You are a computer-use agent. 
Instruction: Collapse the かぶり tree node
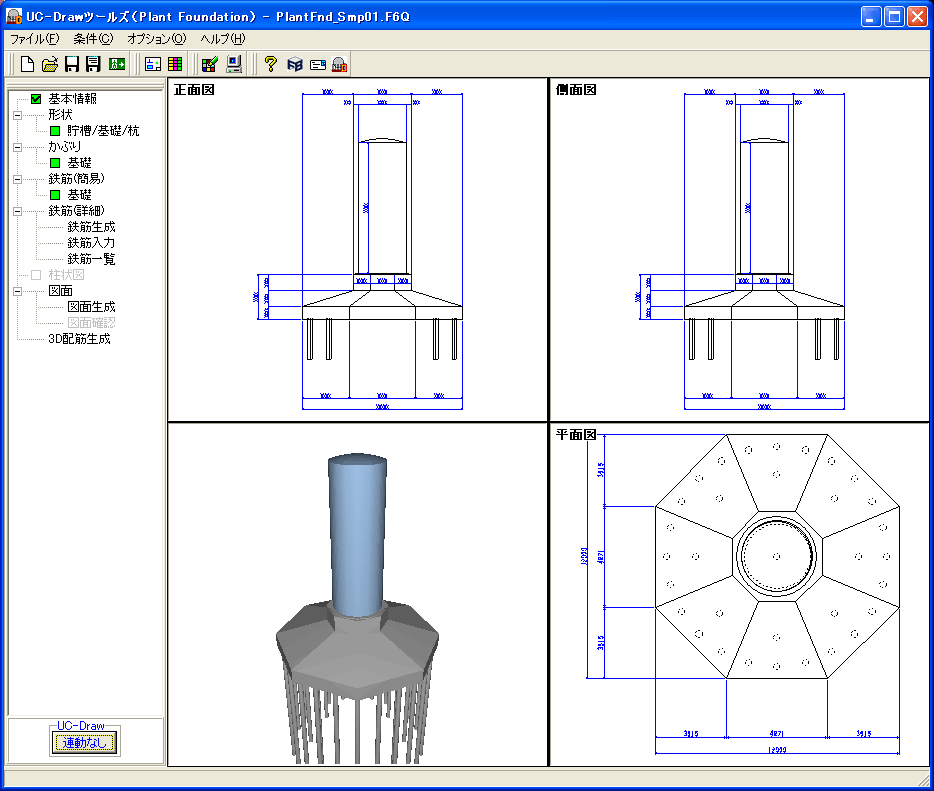pos(18,147)
